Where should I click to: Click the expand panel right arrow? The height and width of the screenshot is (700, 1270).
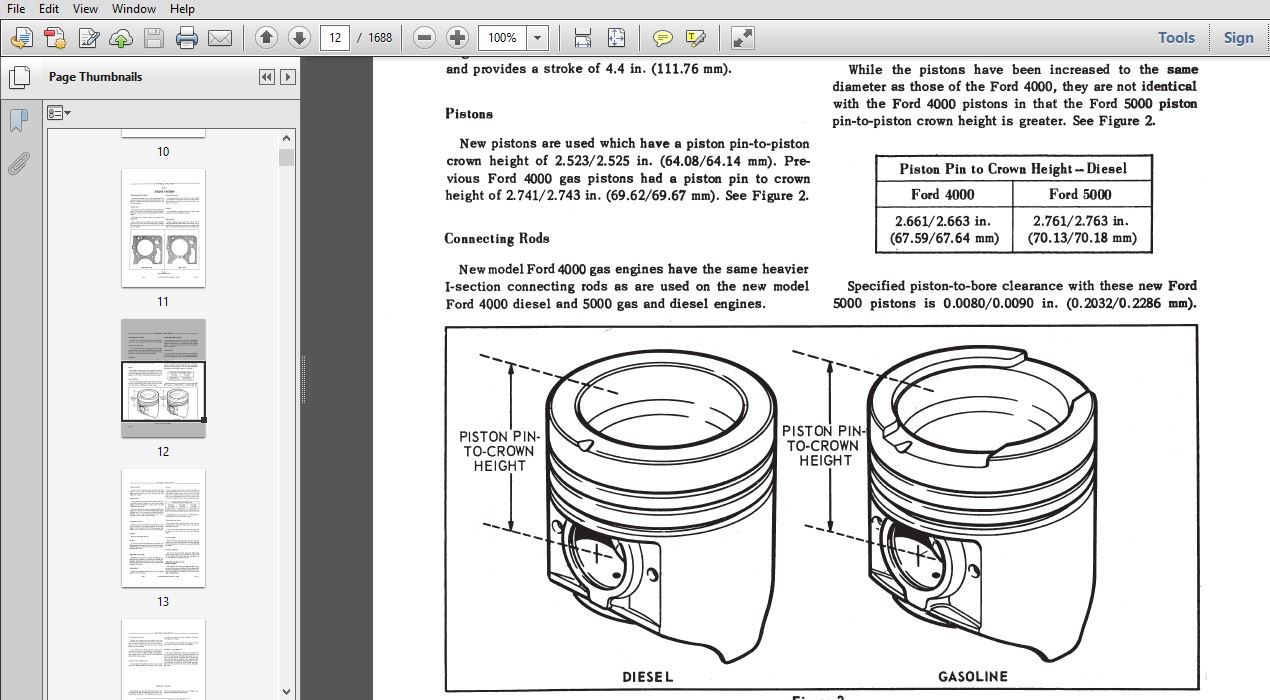(288, 77)
